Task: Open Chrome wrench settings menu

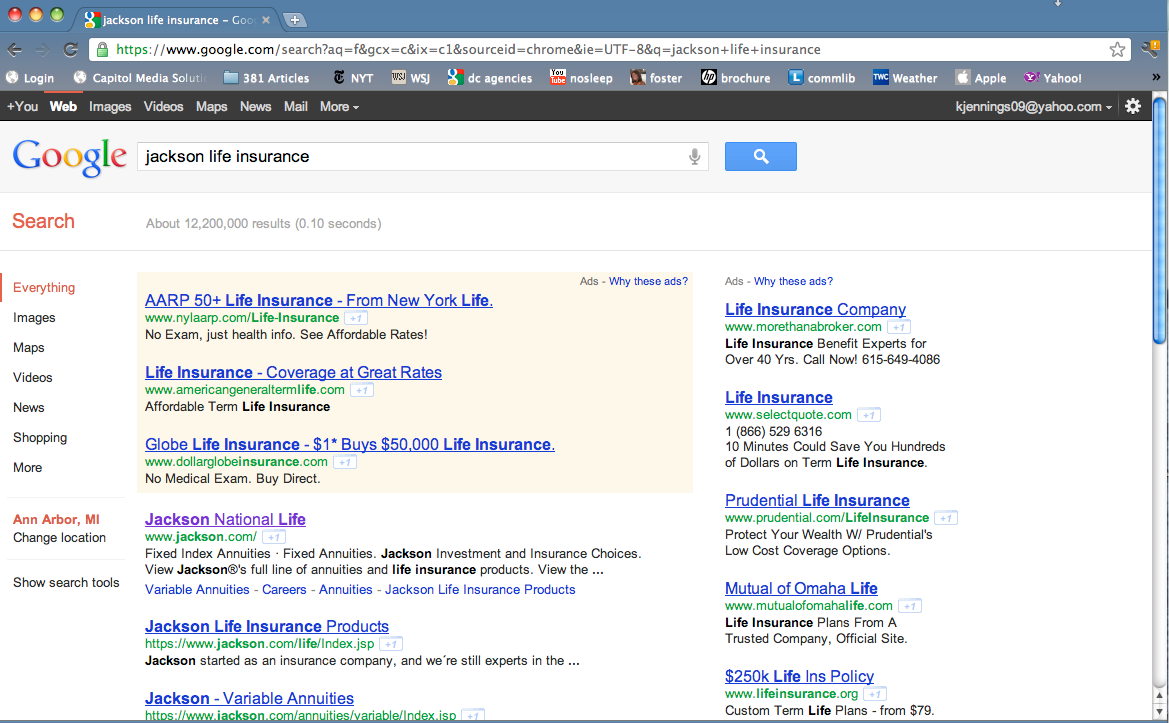Action: click(x=1150, y=50)
